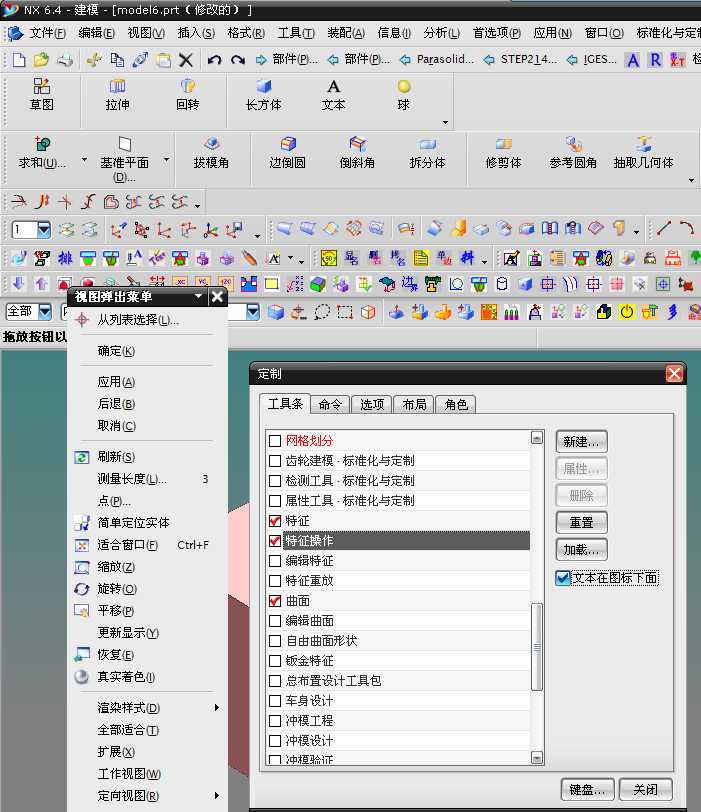Click the toolbar list scroll-up arrow
The height and width of the screenshot is (812, 701).
coord(537,438)
